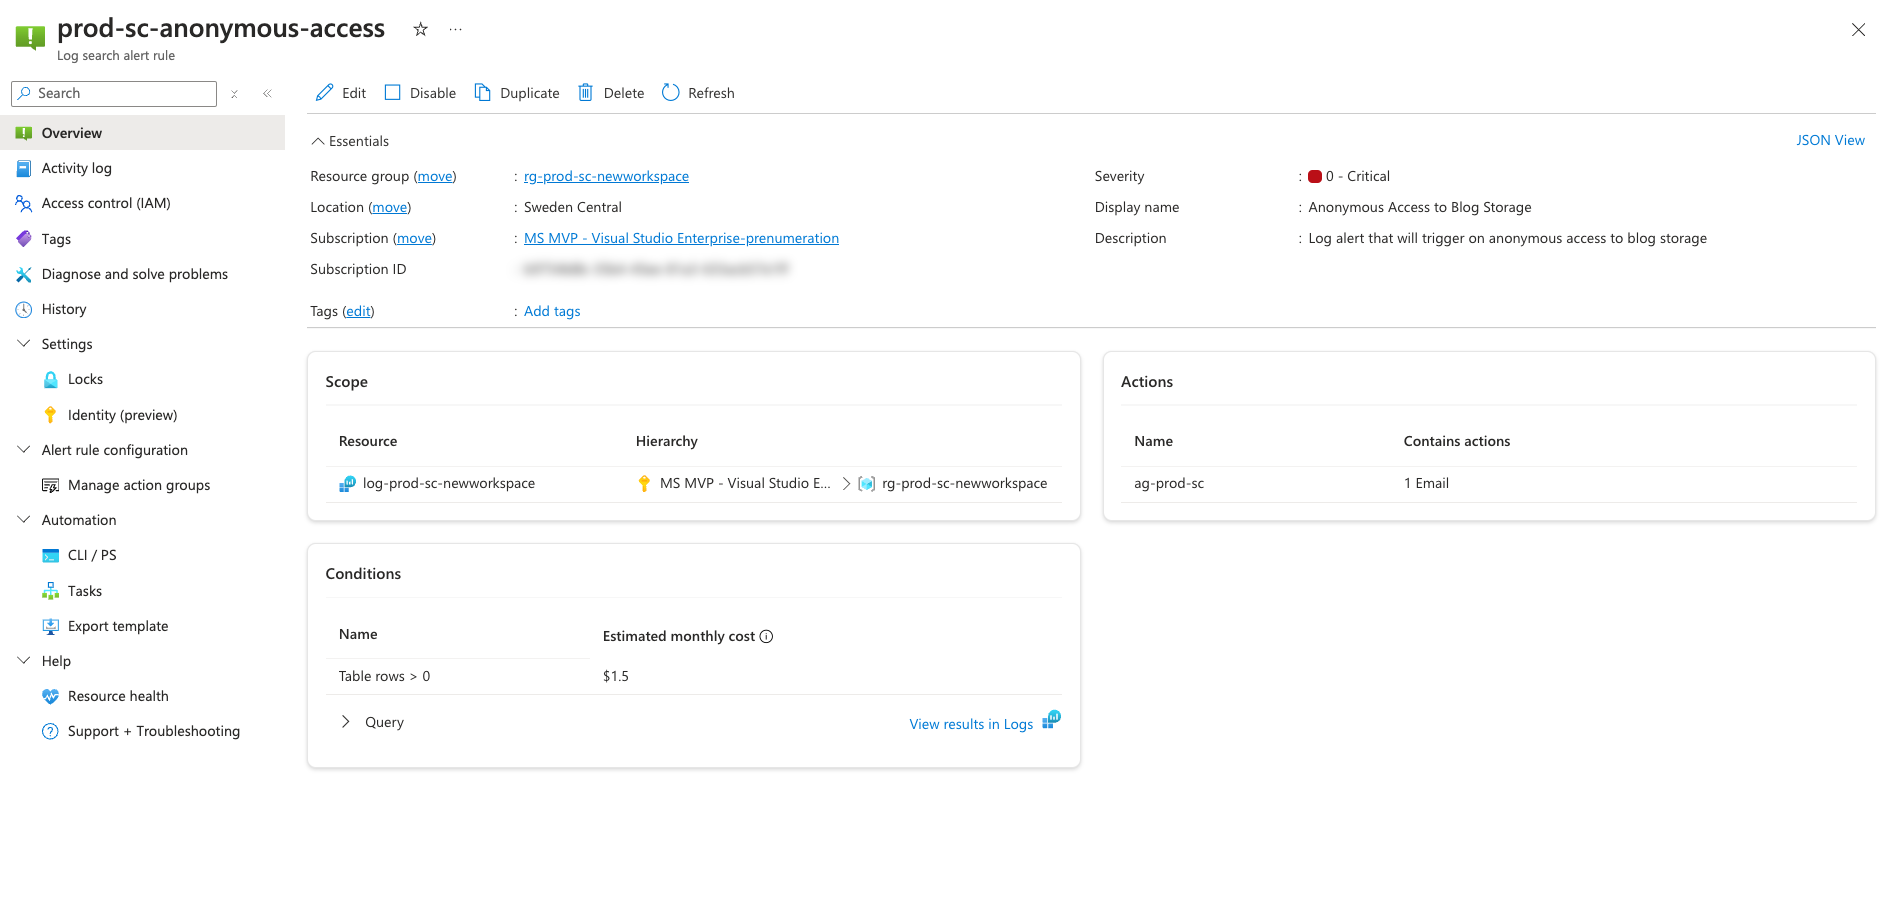The height and width of the screenshot is (918, 1886).
Task: Click the Duplicate copy icon
Action: (x=482, y=92)
